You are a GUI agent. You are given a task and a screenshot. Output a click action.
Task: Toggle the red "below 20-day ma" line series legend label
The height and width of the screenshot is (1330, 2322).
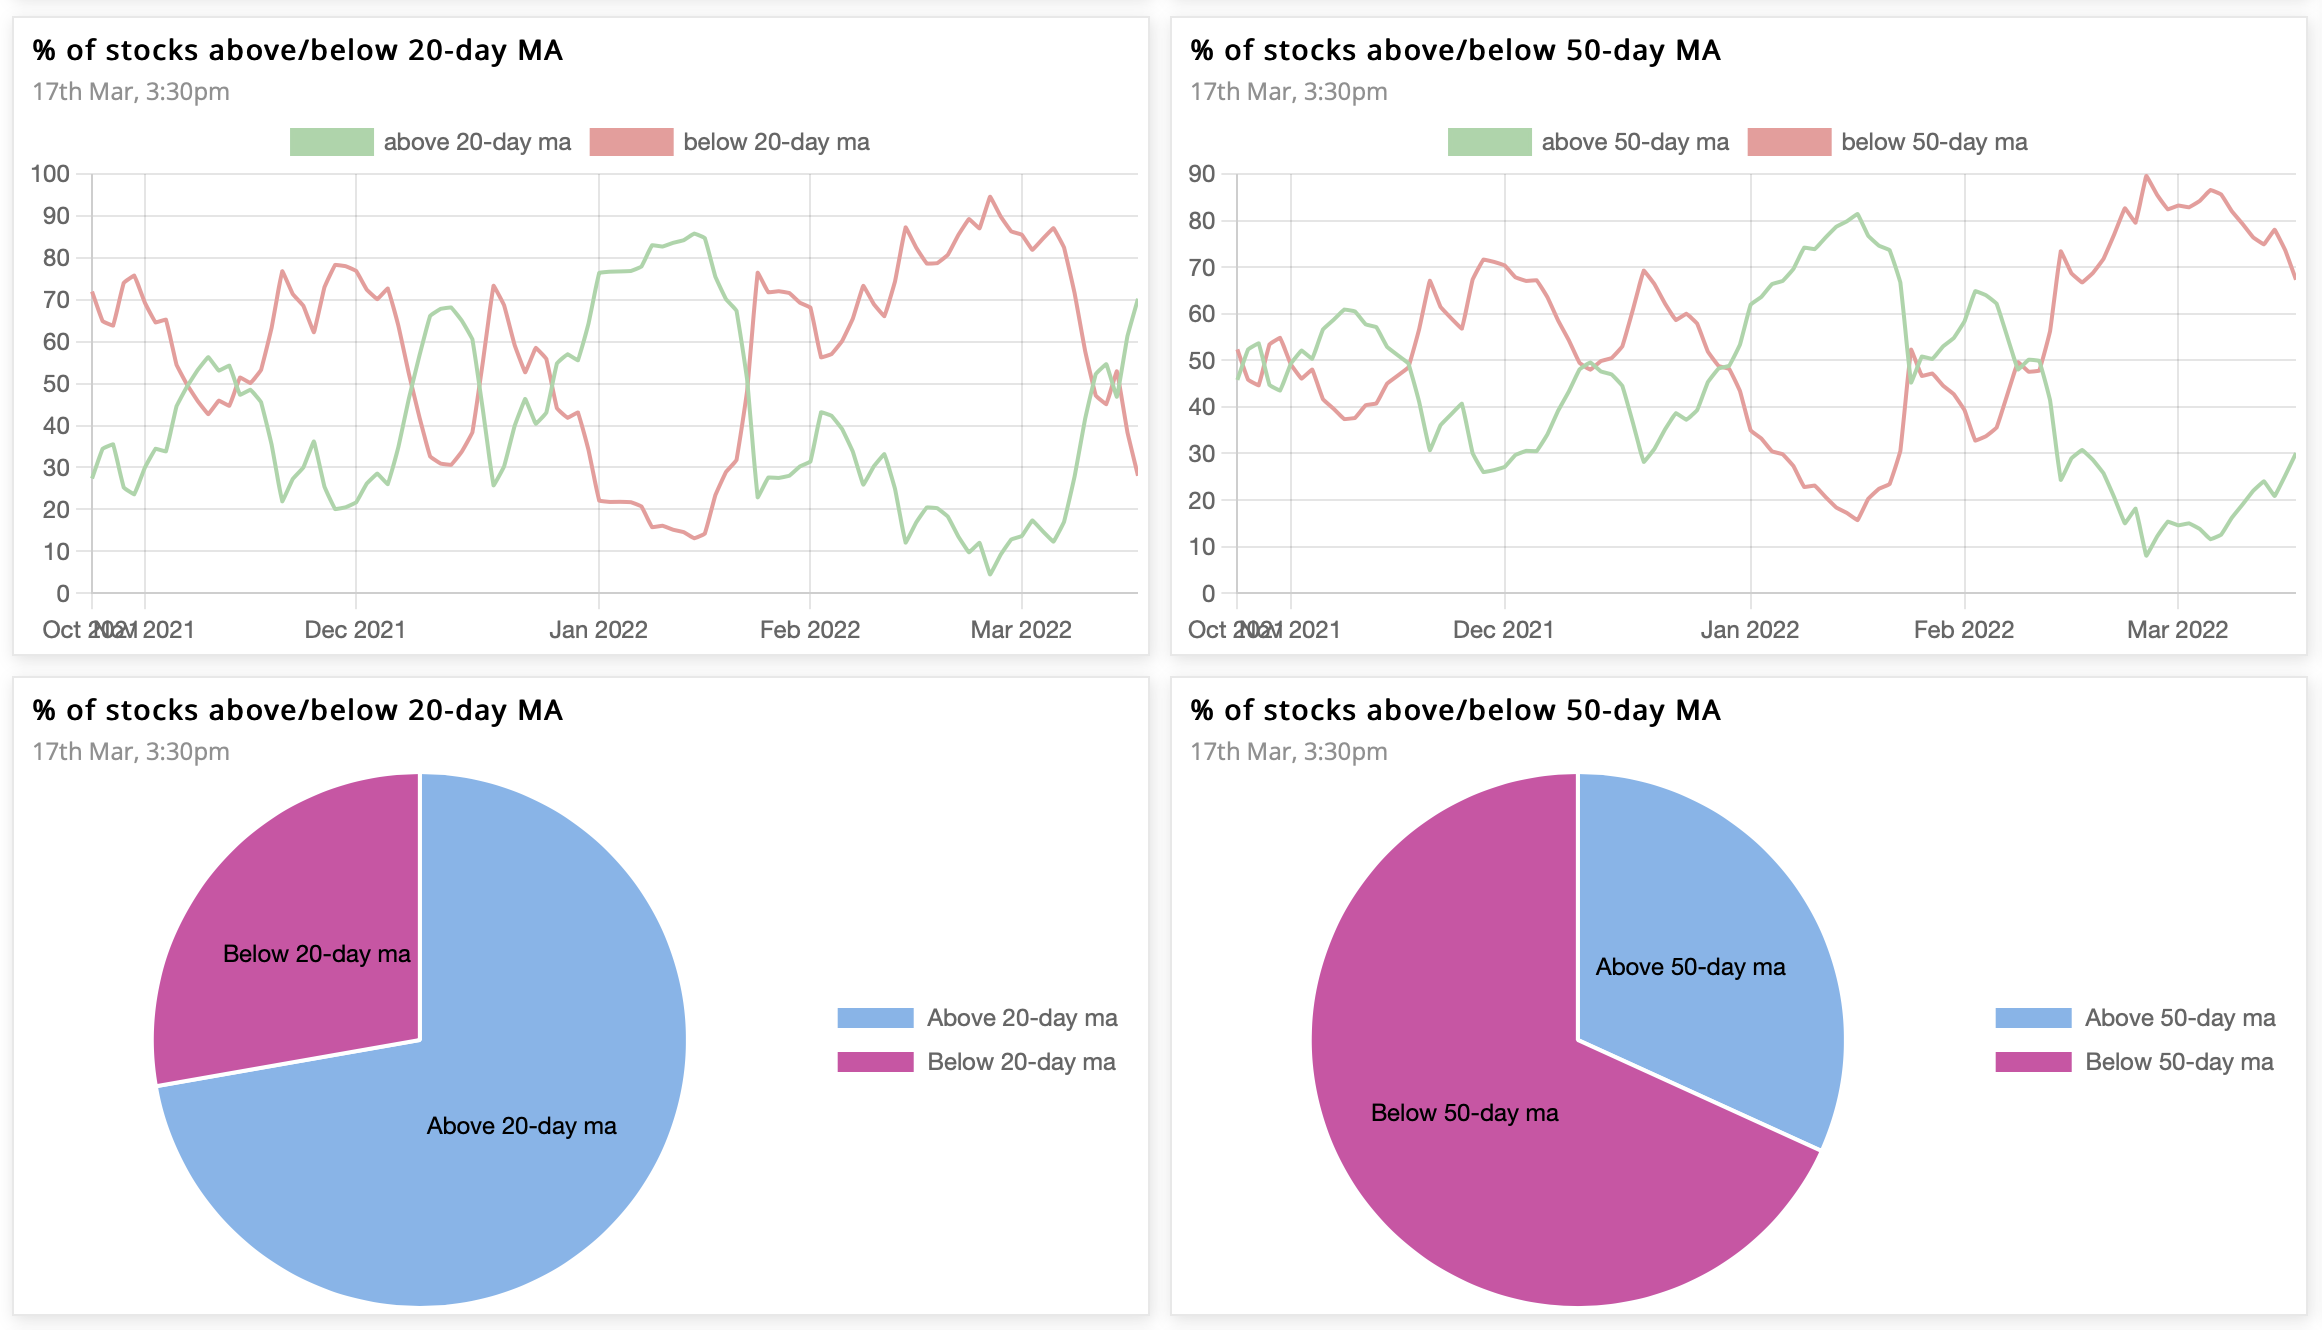point(776,142)
